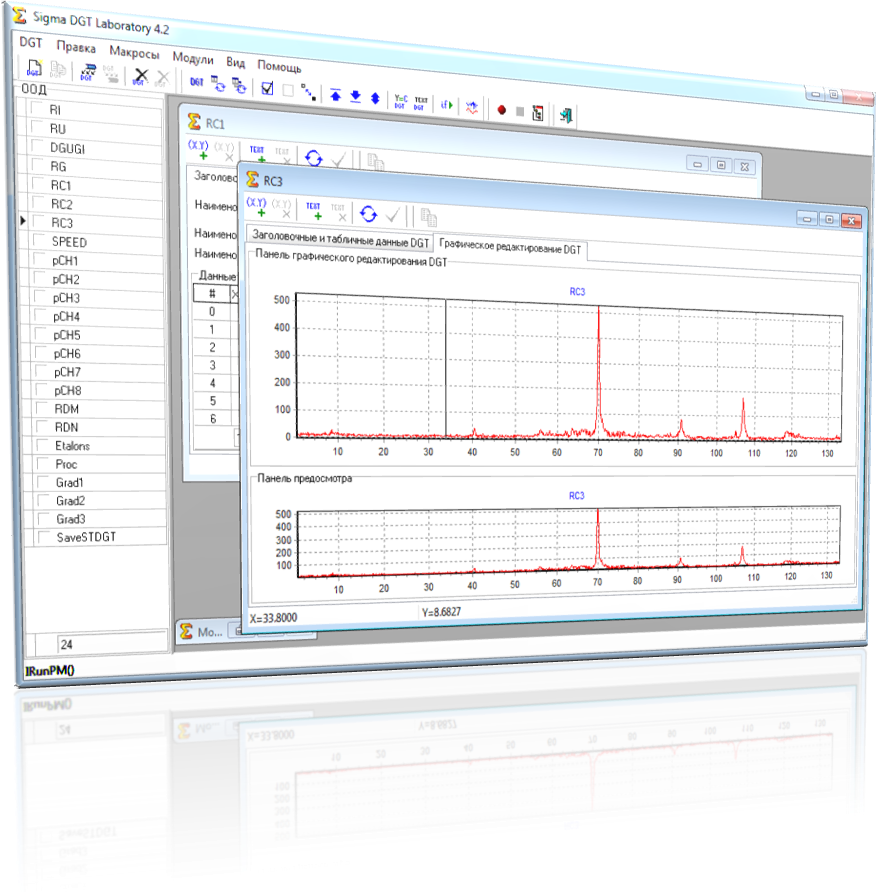This screenshot has width=878, height=892.
Task: Click the checked-box icon in main toolbar
Action: pyautogui.click(x=267, y=88)
